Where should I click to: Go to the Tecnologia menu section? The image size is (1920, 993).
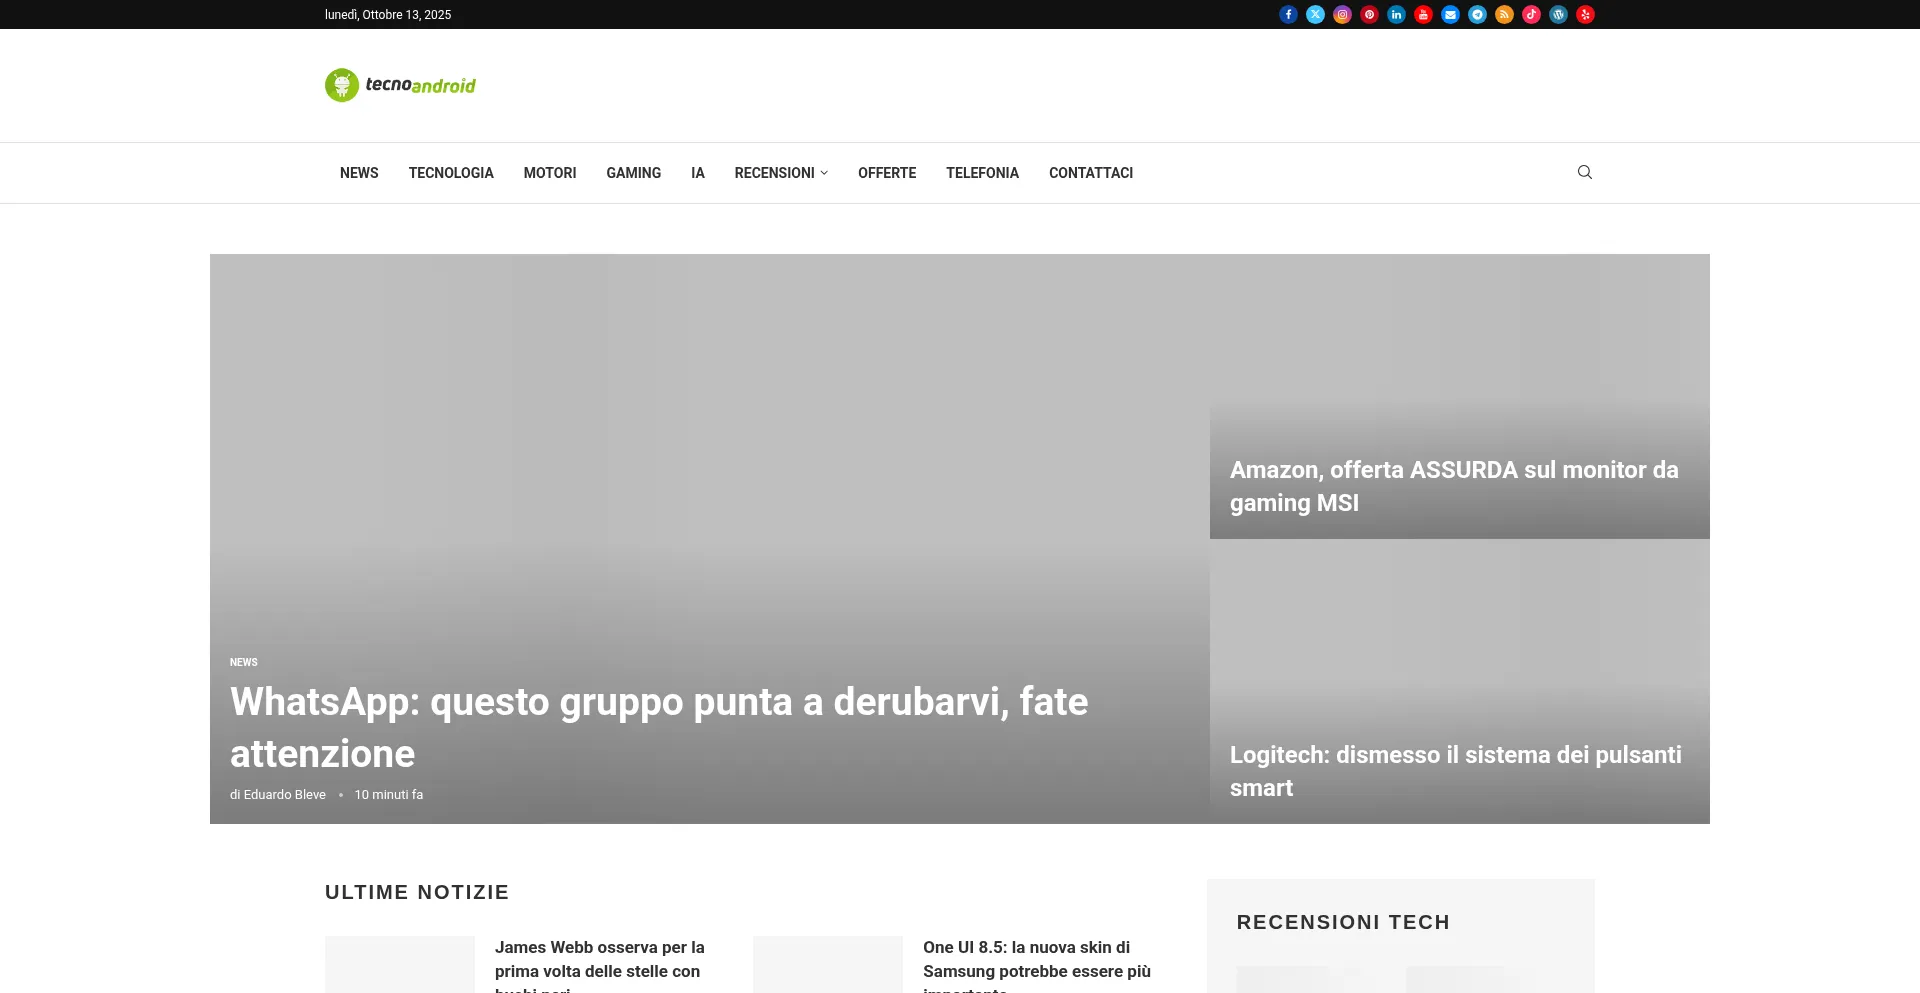tap(451, 173)
